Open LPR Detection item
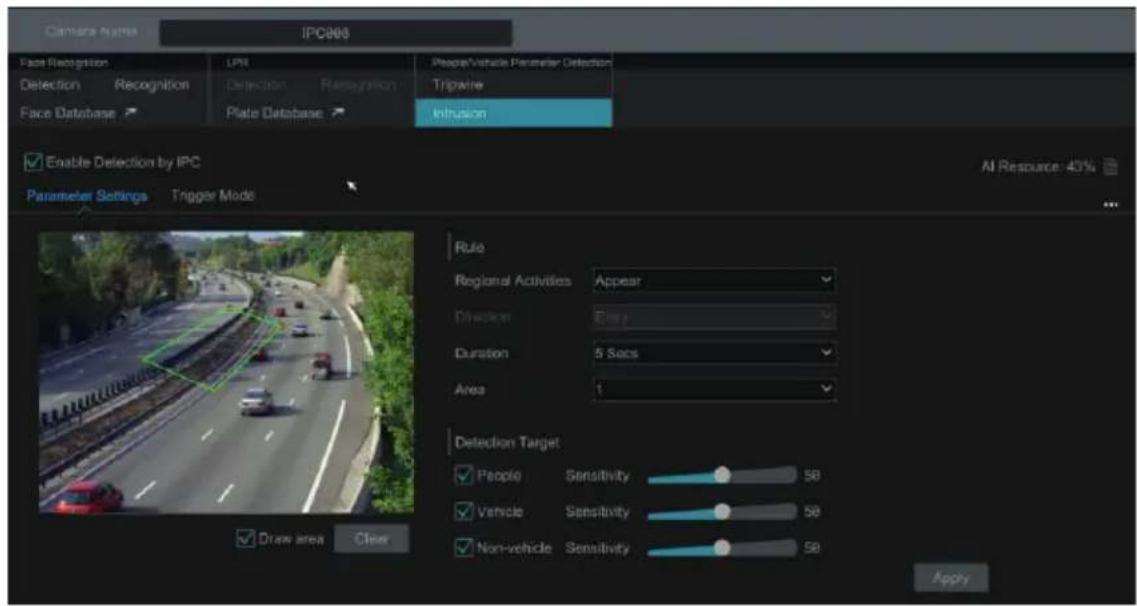Viewport: 1137px width, 606px height. tap(256, 85)
